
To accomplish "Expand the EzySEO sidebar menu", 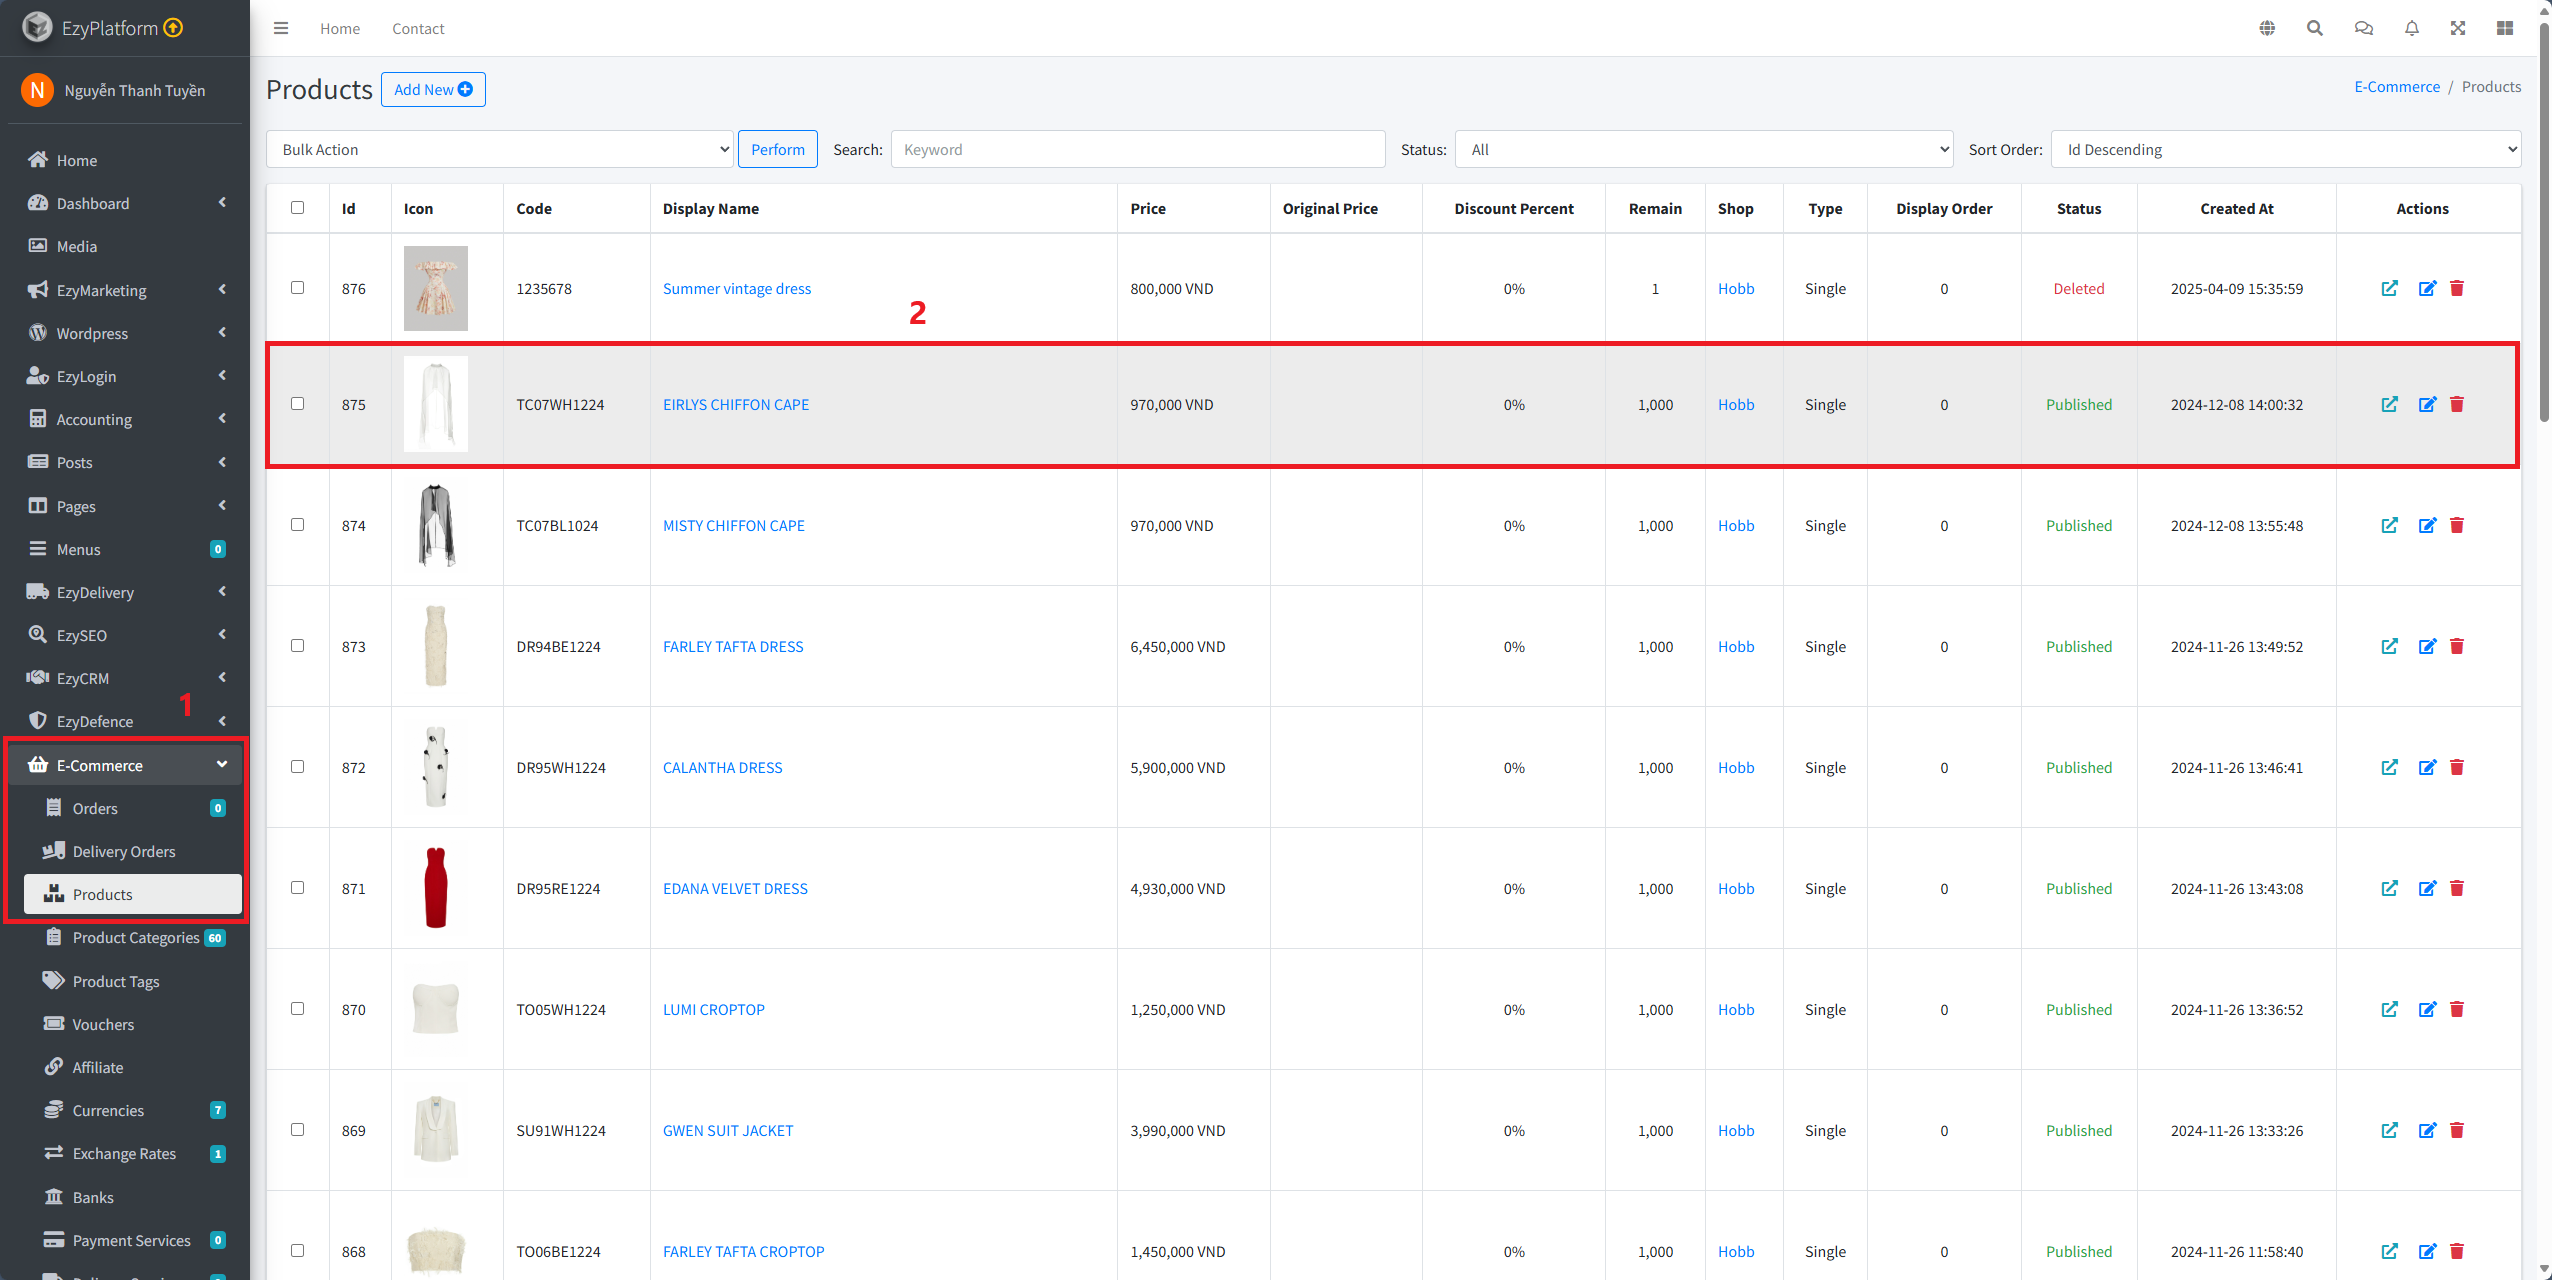I will 125,635.
